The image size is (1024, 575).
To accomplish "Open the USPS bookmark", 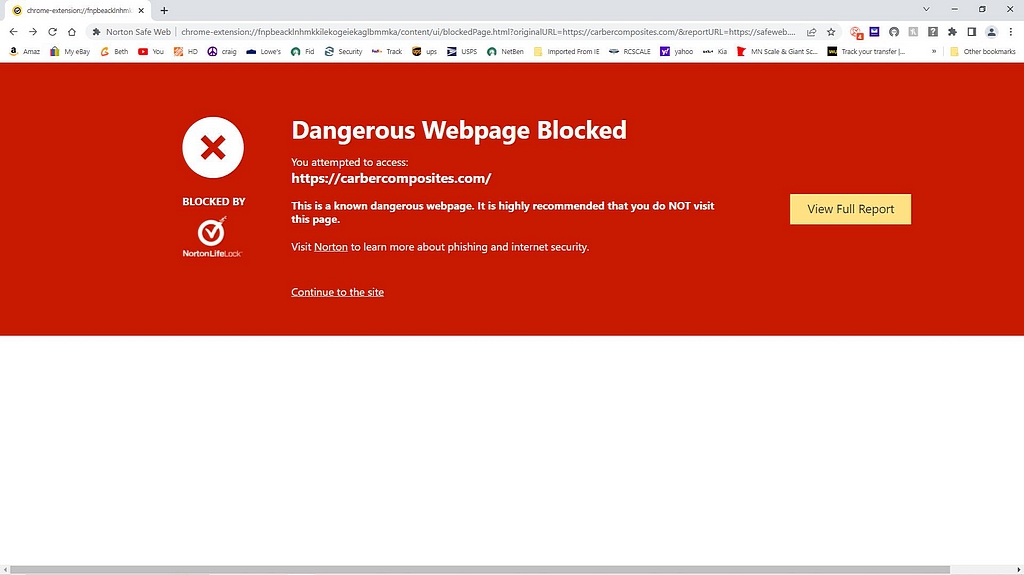I will [x=462, y=51].
